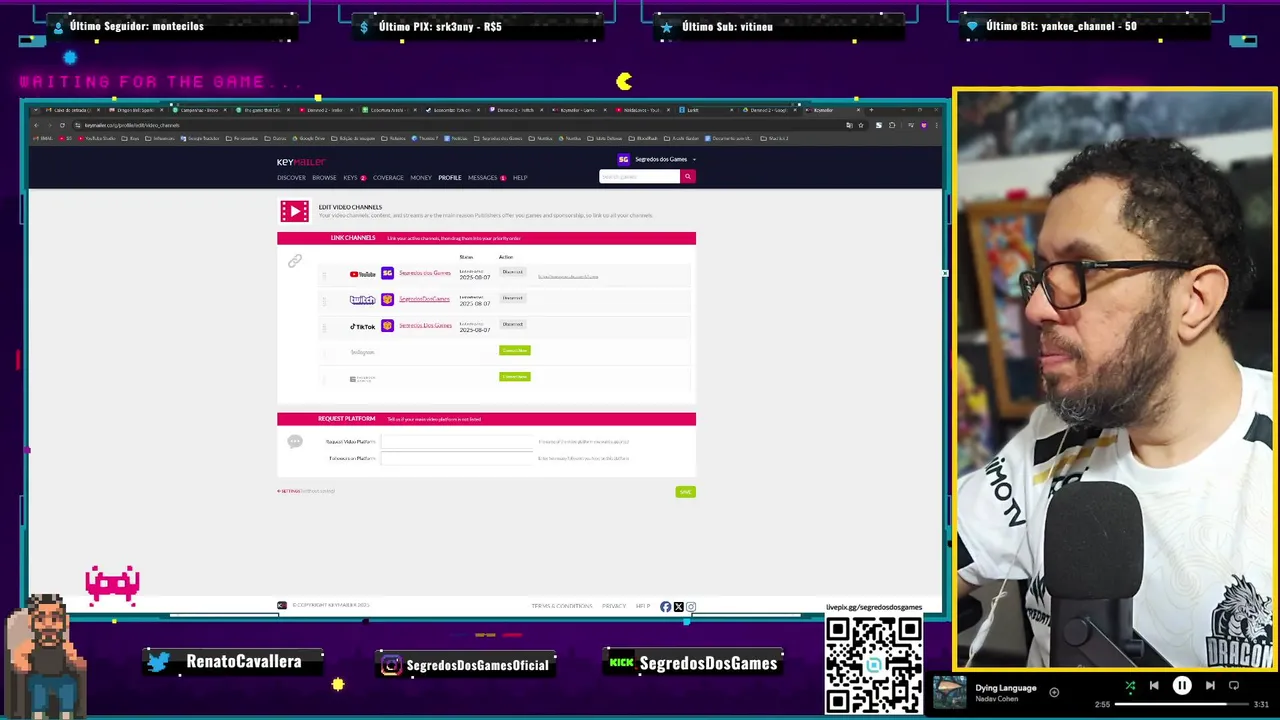Click the SG avatar in YouTube row
Screen dimensions: 1280x720
coord(387,273)
